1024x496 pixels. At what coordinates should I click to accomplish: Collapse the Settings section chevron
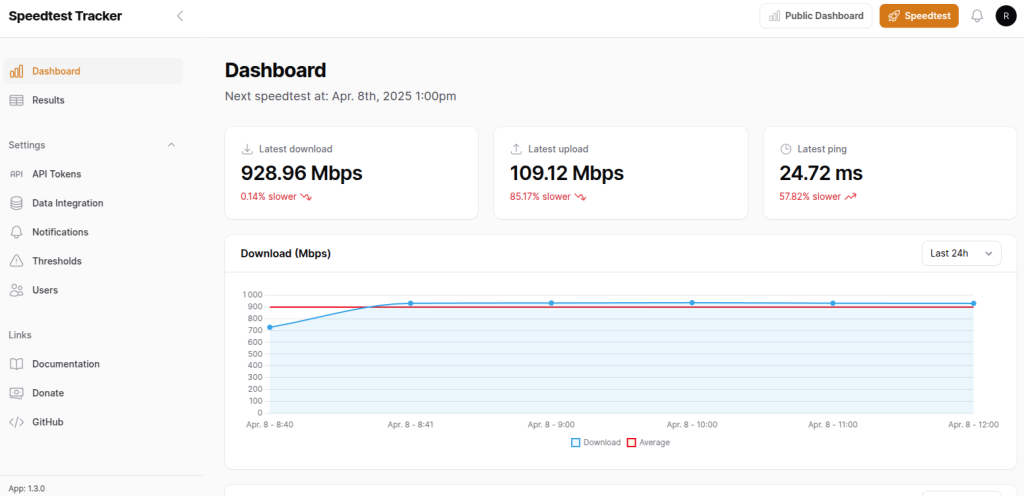172,145
